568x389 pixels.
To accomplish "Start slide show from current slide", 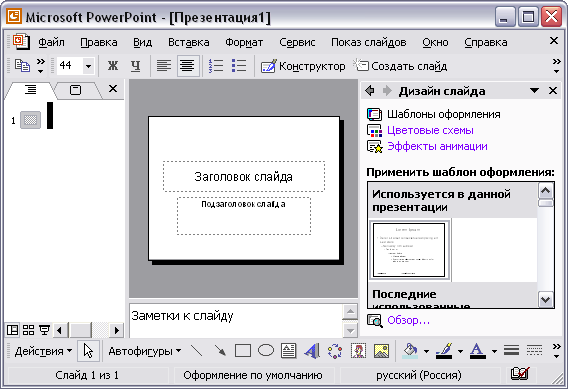I will pyautogui.click(x=44, y=330).
